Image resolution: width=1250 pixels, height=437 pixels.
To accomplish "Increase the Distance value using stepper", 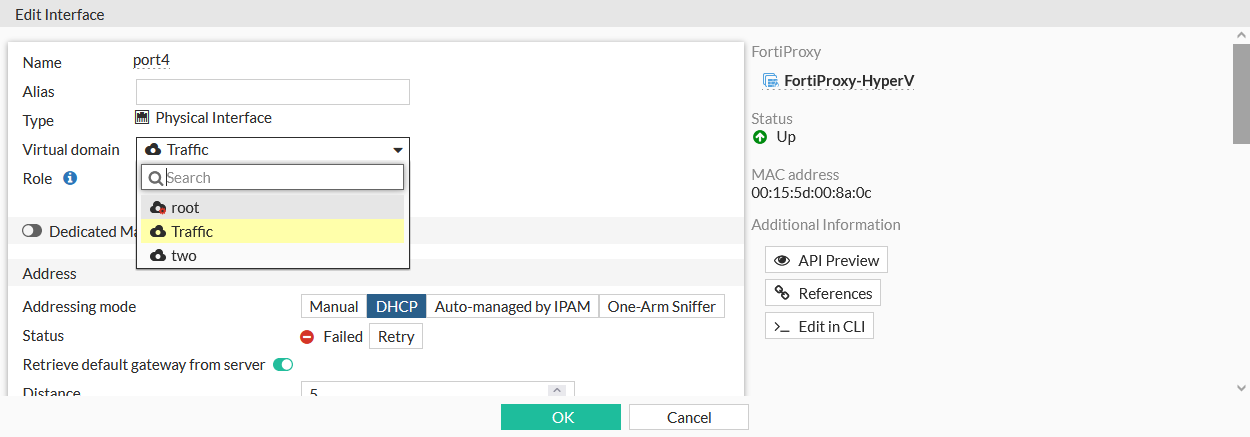I will coord(557,389).
